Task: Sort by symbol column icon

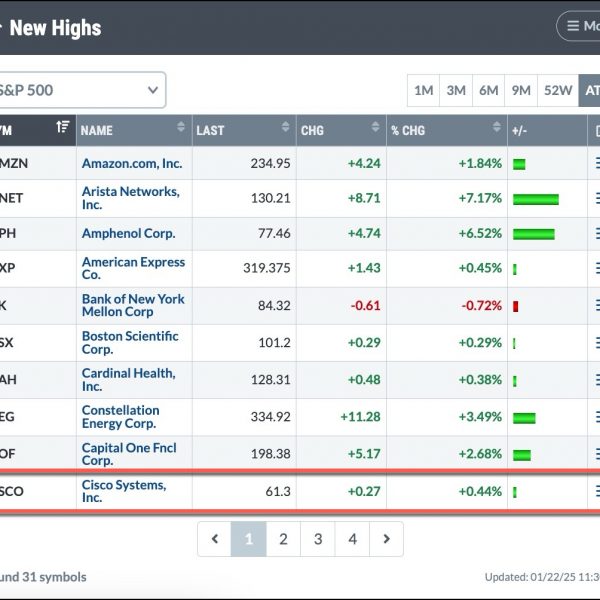Action: tap(63, 126)
